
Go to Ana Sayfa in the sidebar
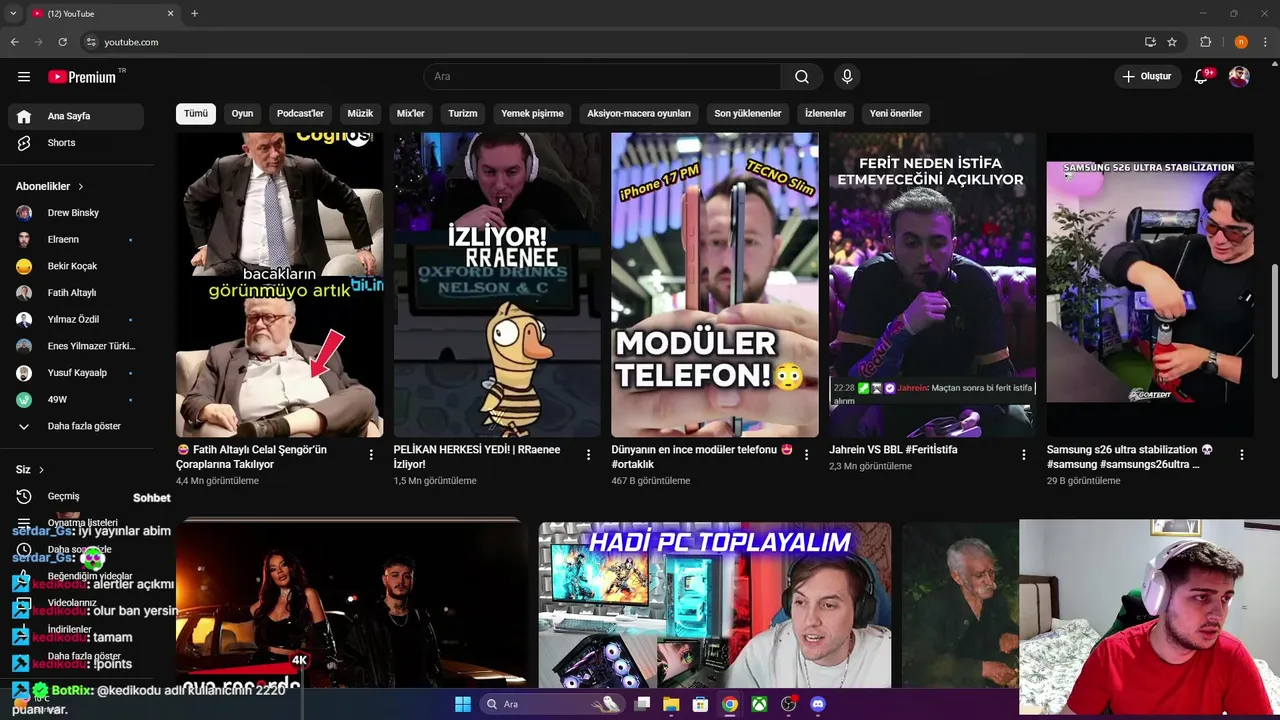point(76,116)
